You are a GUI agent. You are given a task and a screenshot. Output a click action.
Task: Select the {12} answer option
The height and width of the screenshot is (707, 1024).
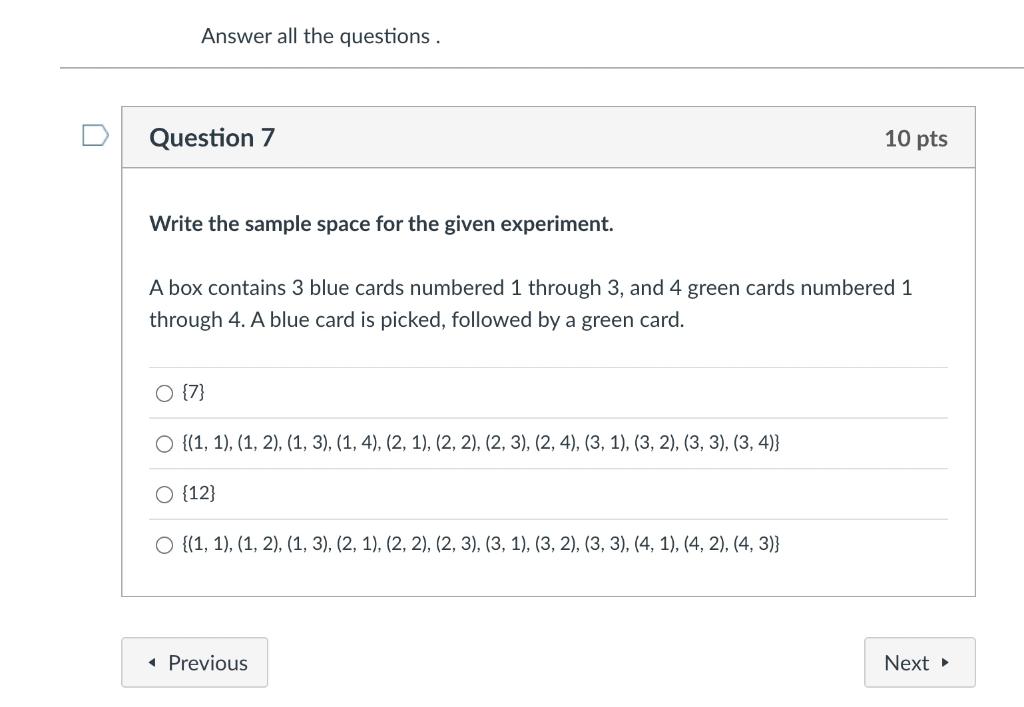point(163,493)
